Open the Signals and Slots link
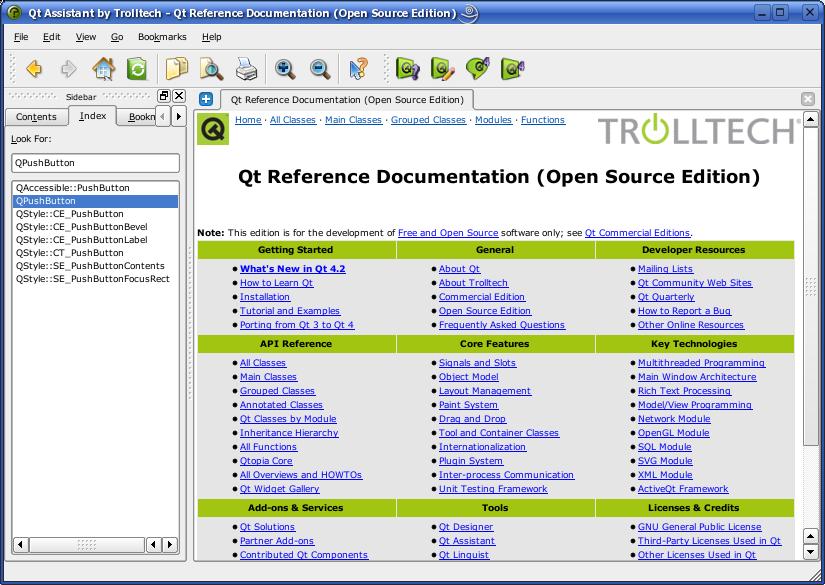 click(477, 363)
